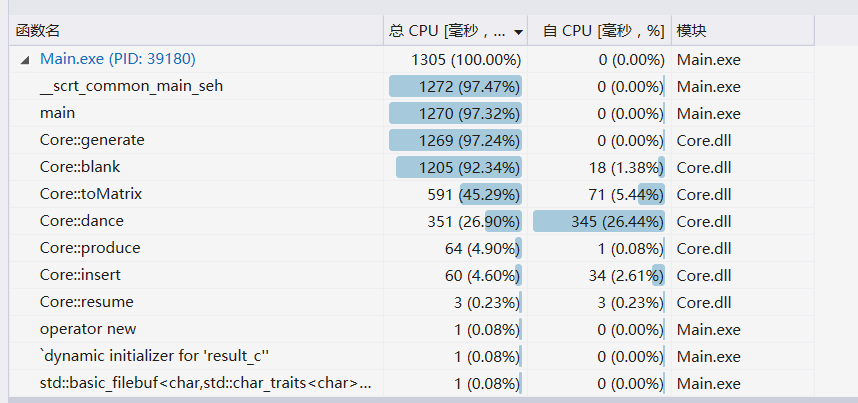This screenshot has width=858, height=403.
Task: Select the std::basic_filebuf<char,...> function row
Action: click(411, 383)
